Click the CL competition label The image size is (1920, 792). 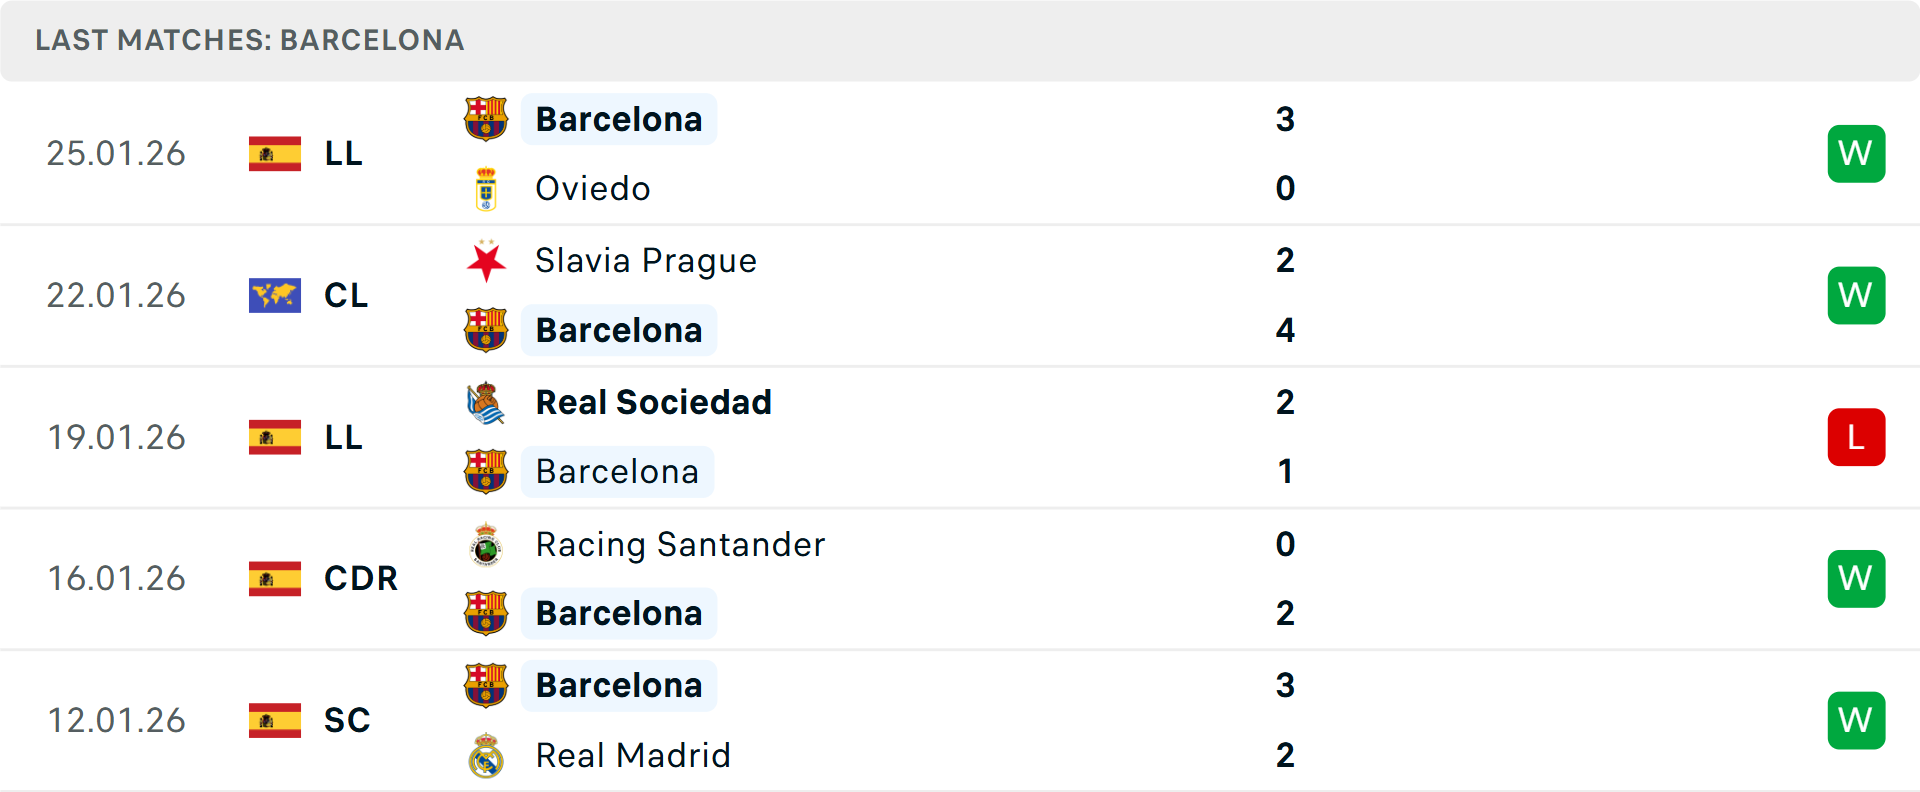click(x=345, y=295)
